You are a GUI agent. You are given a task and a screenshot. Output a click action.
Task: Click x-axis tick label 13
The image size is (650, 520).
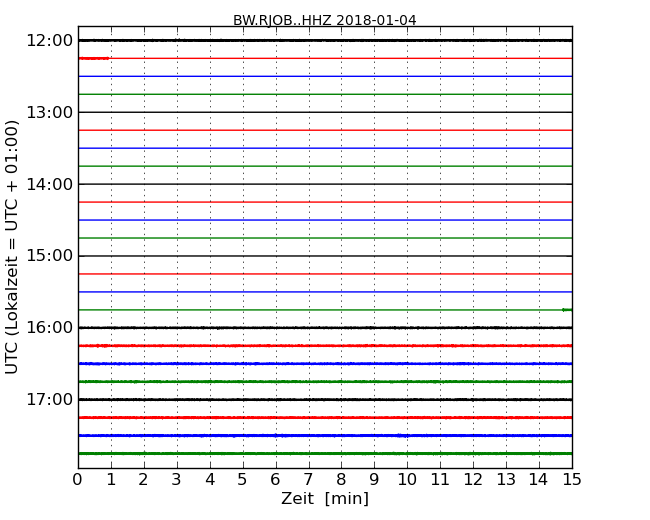[506, 480]
